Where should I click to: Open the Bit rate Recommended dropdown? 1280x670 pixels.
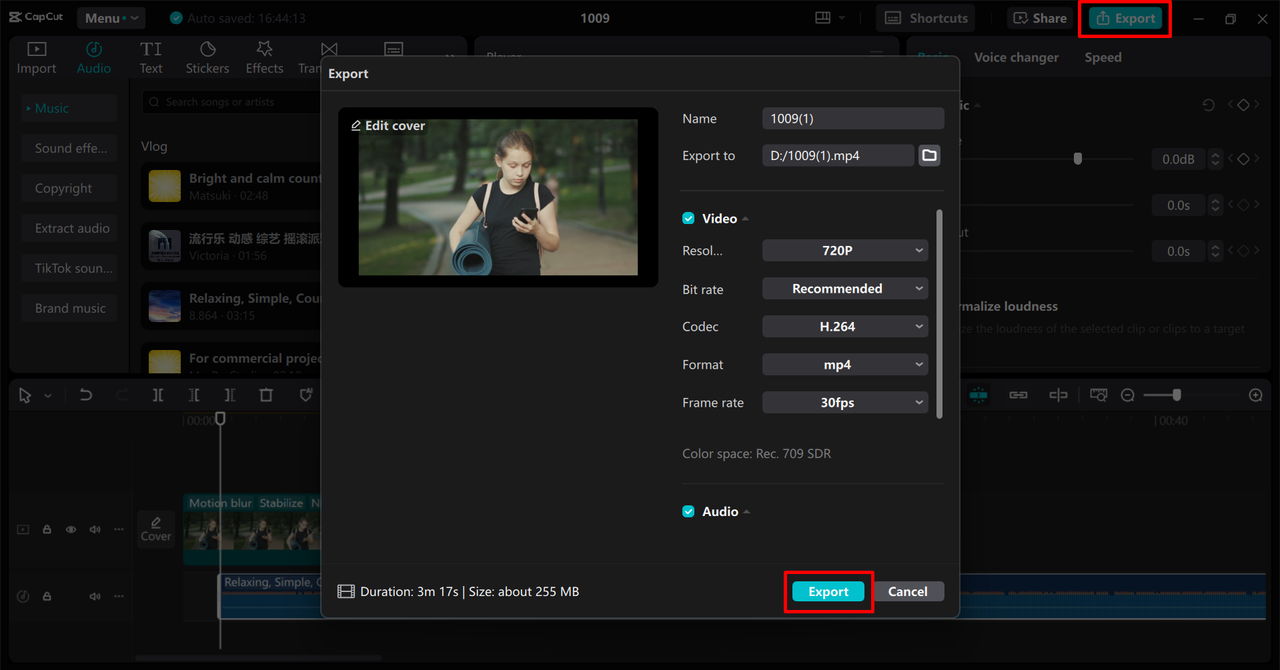[845, 289]
